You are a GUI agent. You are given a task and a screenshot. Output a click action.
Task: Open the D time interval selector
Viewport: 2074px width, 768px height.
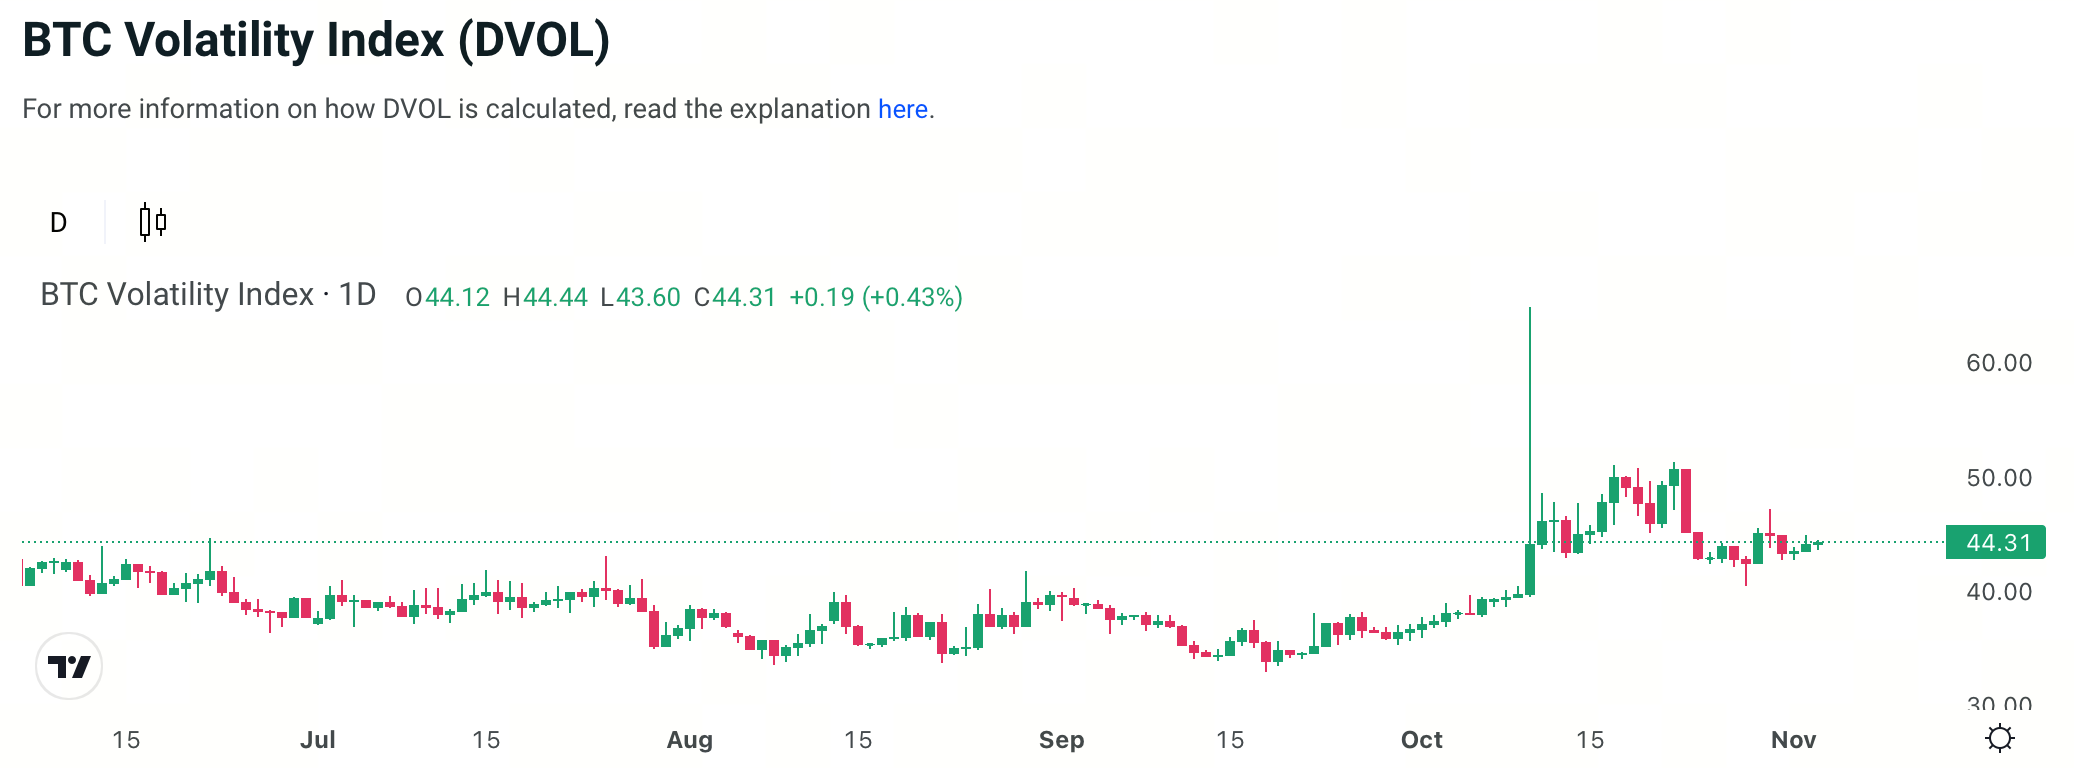[x=59, y=222]
